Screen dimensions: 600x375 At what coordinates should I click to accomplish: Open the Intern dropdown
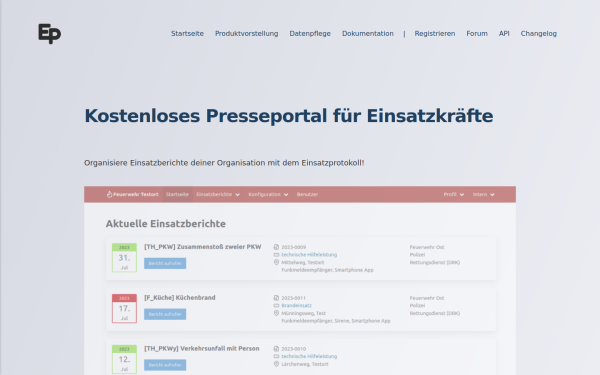(x=483, y=194)
